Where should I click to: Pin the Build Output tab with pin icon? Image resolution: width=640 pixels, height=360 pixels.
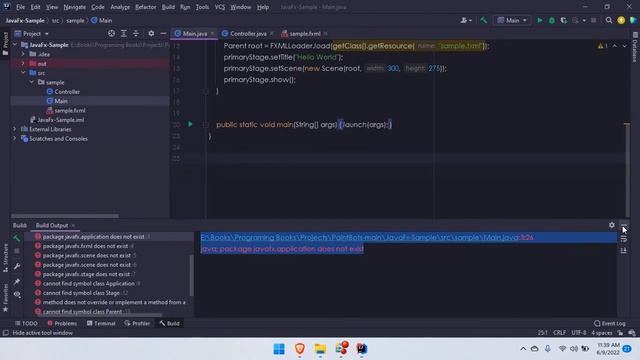(17, 281)
